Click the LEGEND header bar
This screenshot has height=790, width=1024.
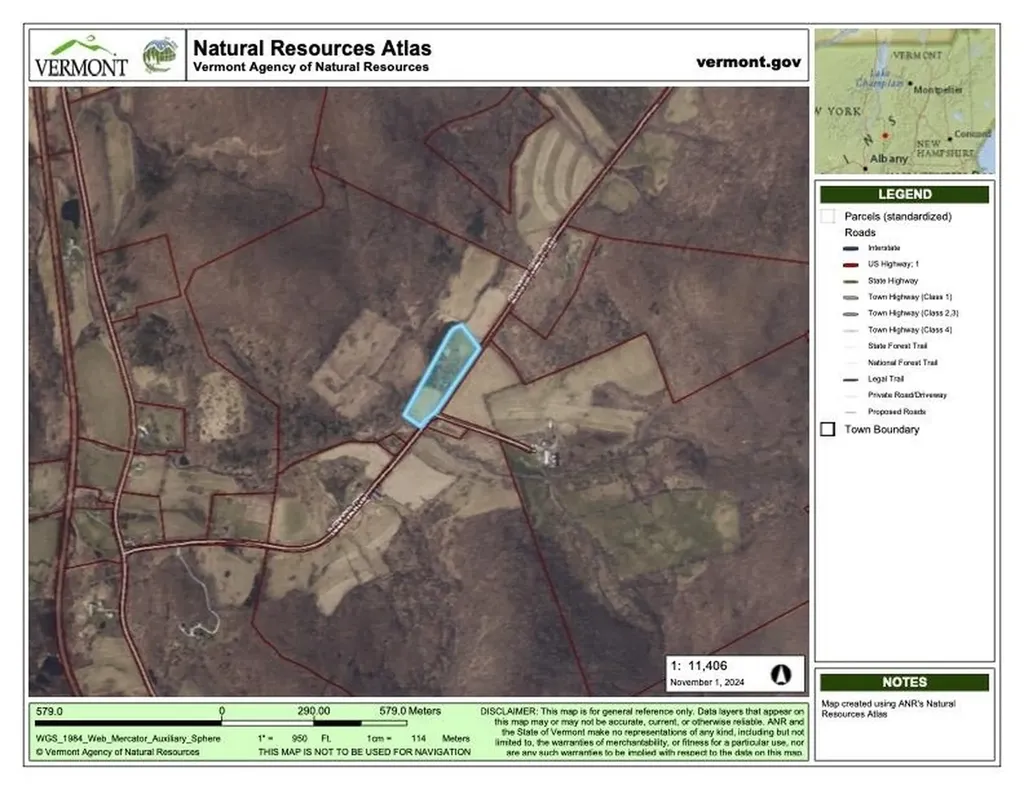[904, 195]
